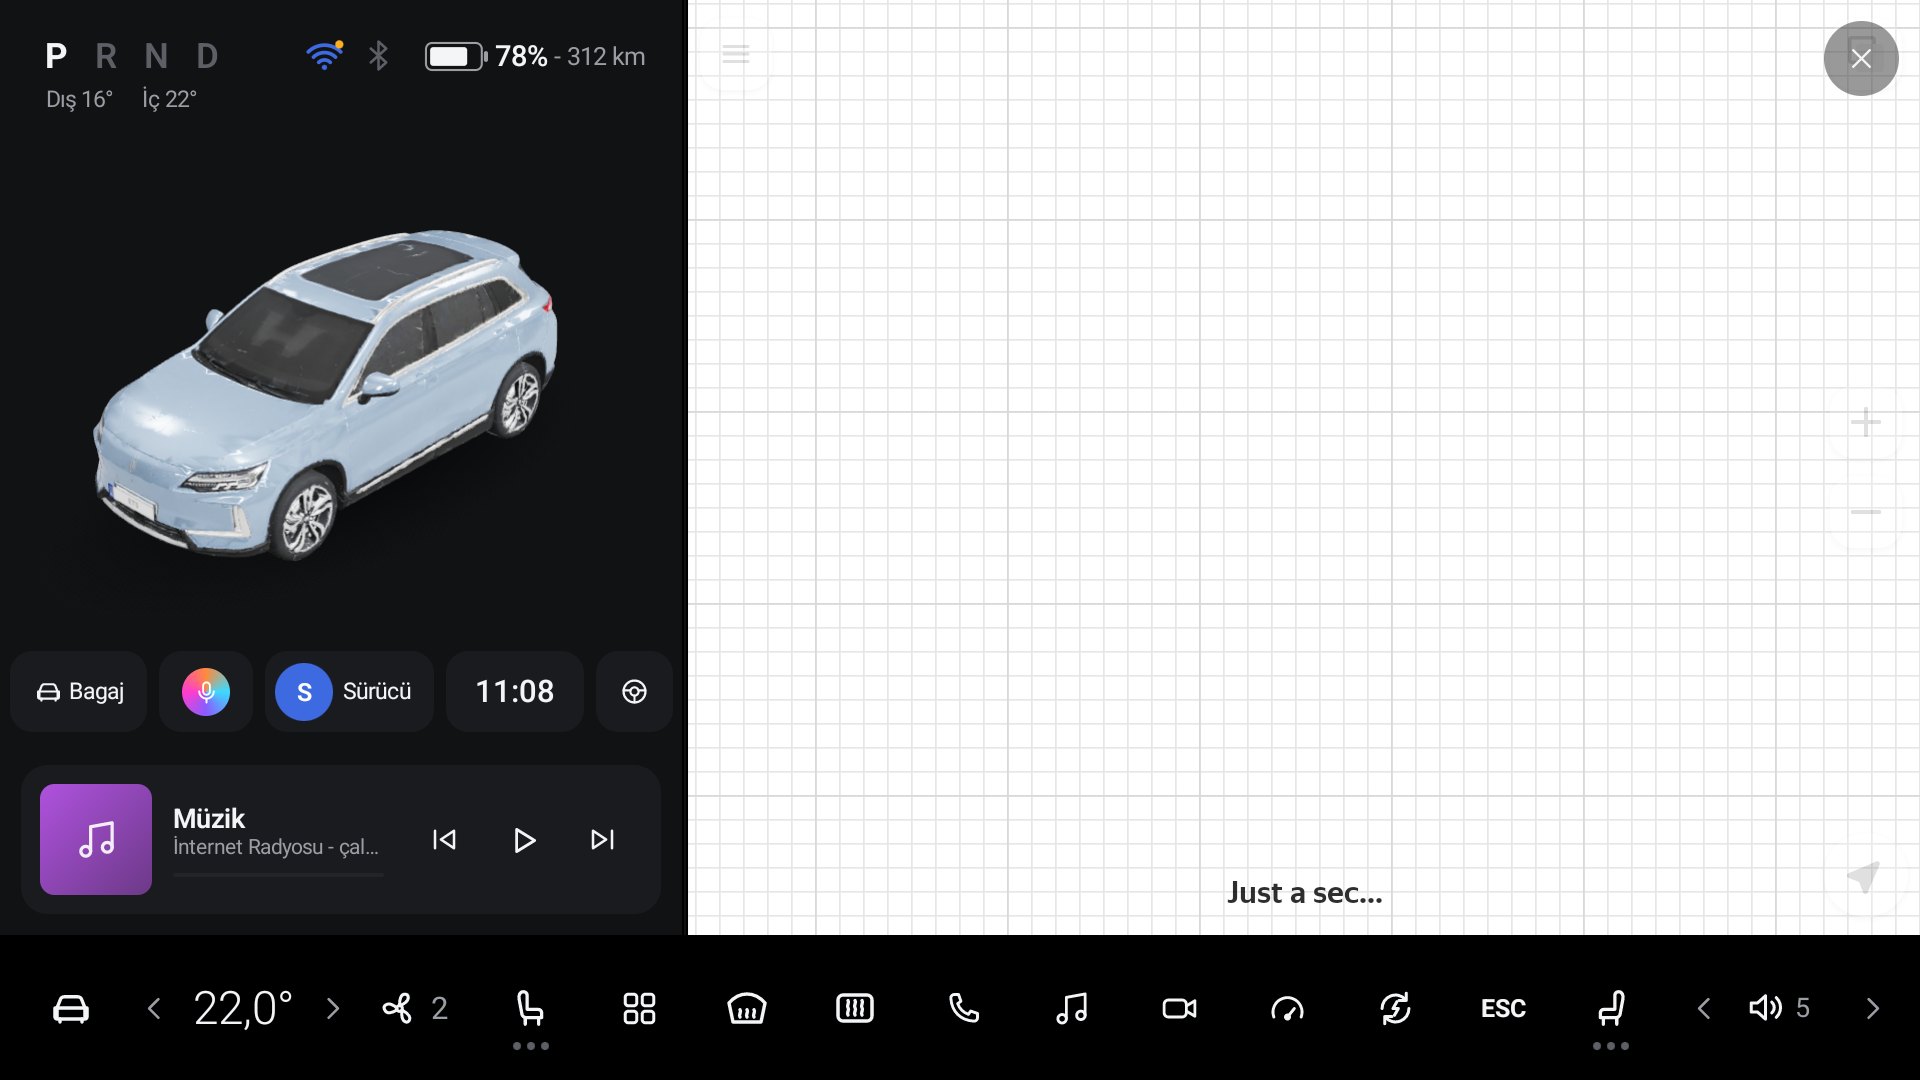Lower volume with the left chevron
This screenshot has width=1920, height=1080.
tap(1703, 1008)
